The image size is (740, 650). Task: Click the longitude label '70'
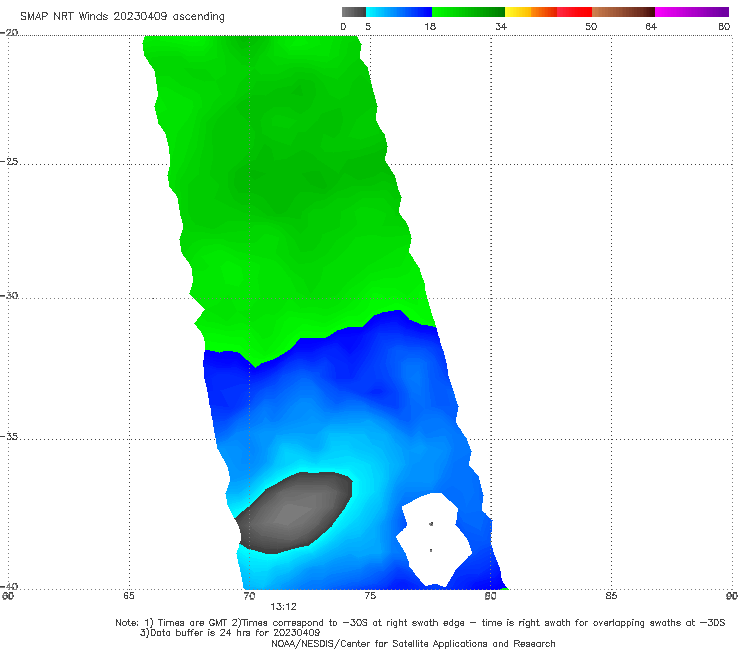tap(249, 596)
